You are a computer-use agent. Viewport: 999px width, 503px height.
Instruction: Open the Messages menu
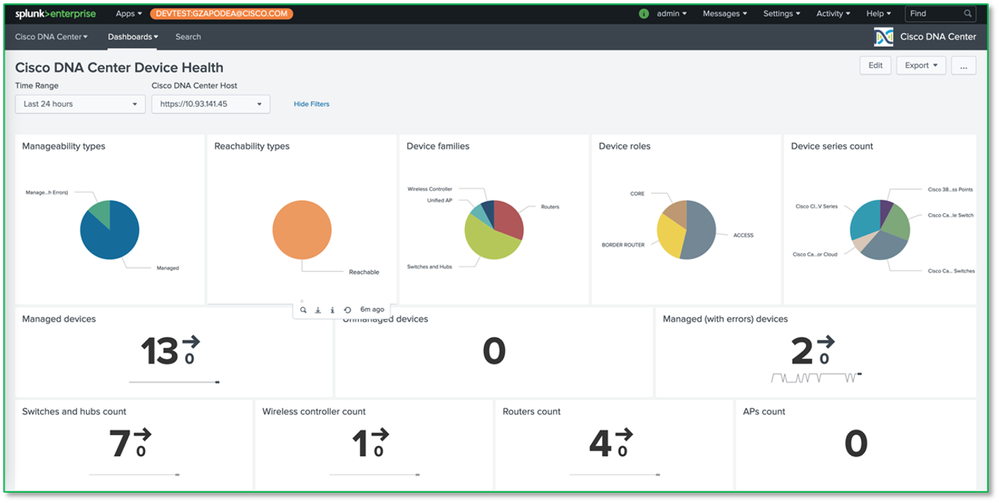(725, 13)
